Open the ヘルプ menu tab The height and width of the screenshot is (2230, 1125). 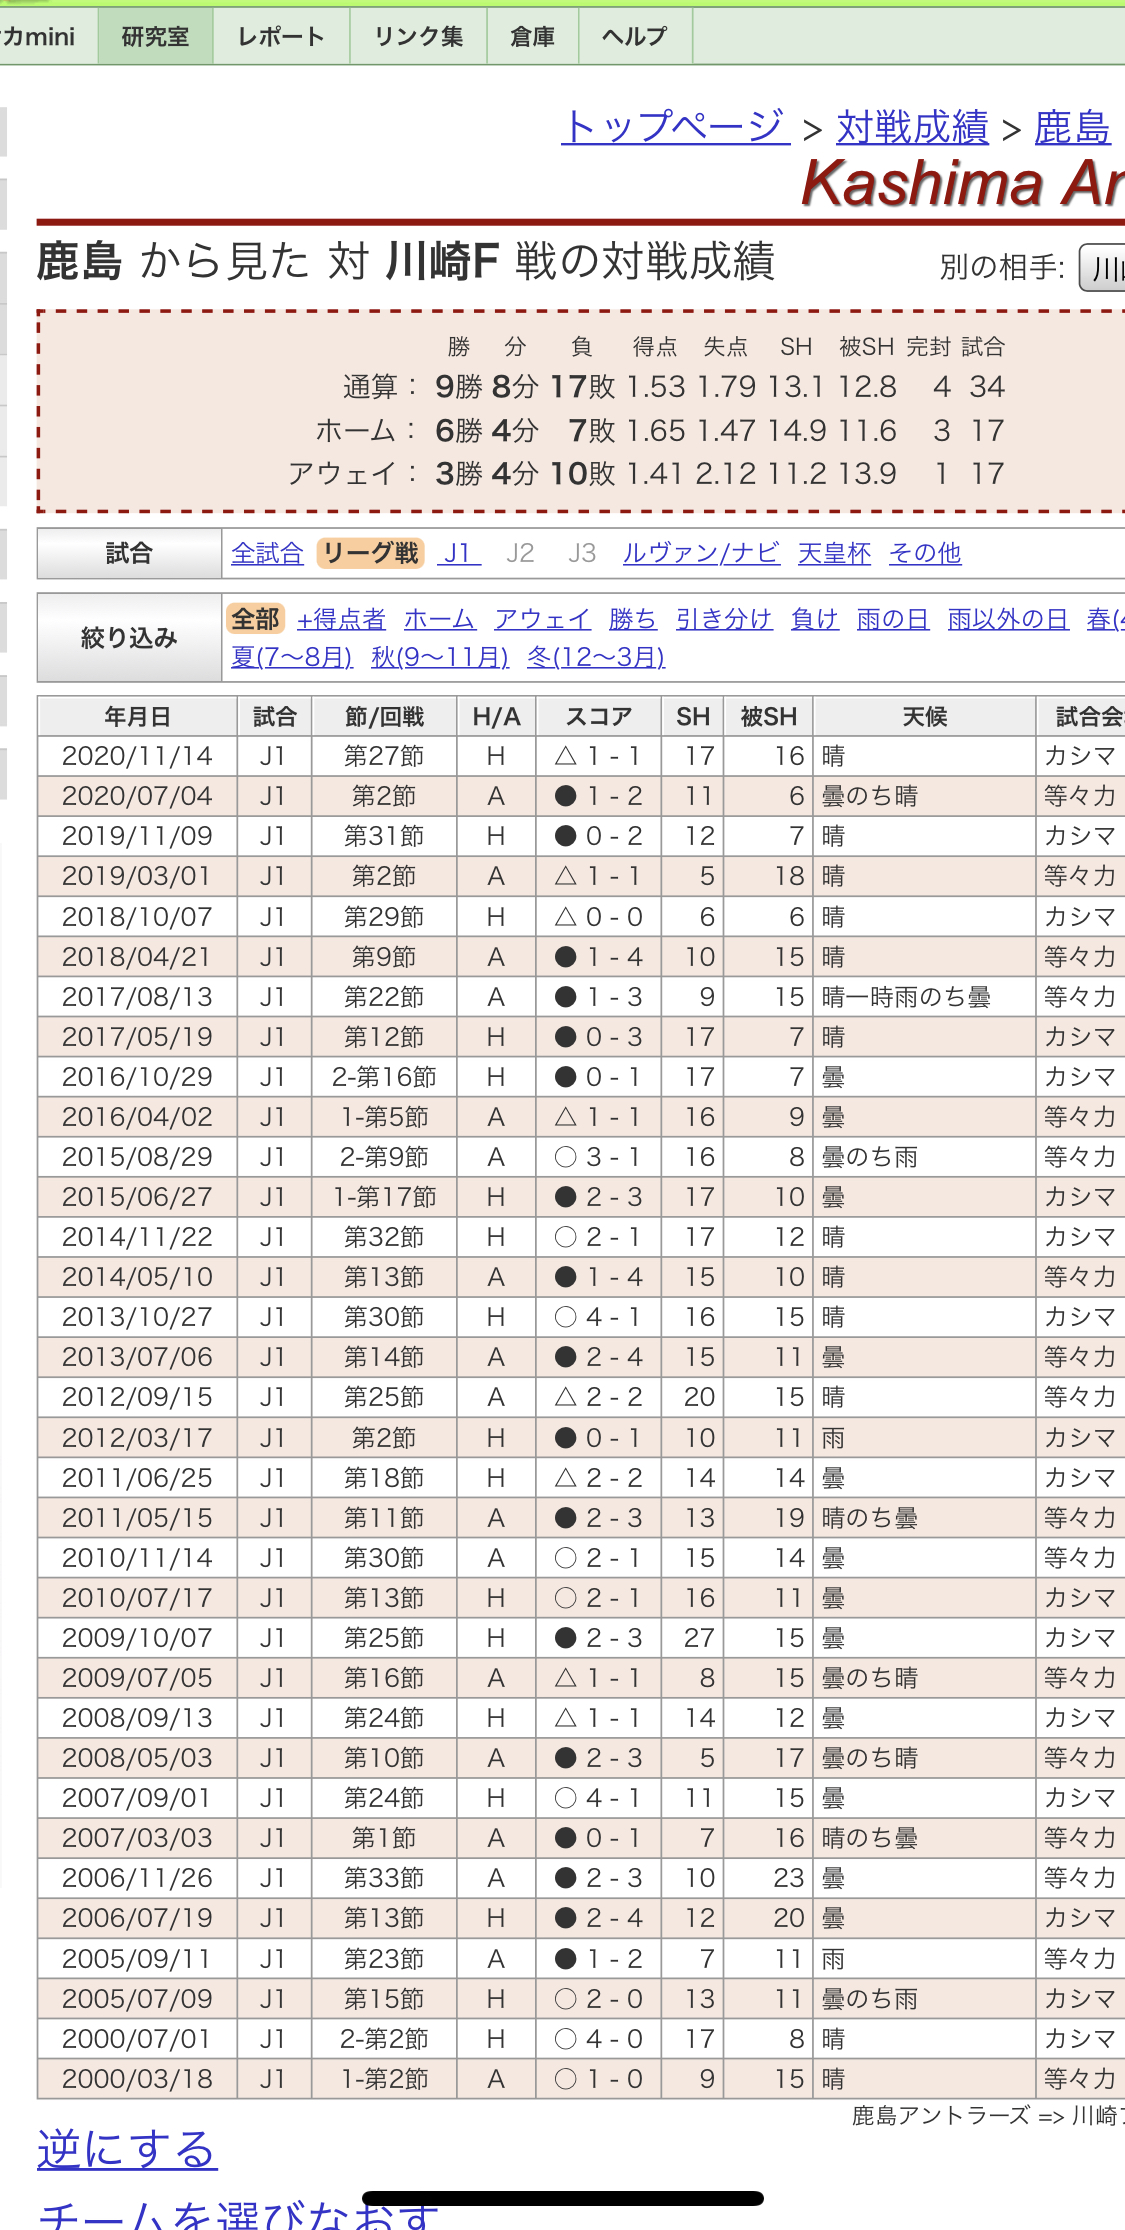pos(635,37)
